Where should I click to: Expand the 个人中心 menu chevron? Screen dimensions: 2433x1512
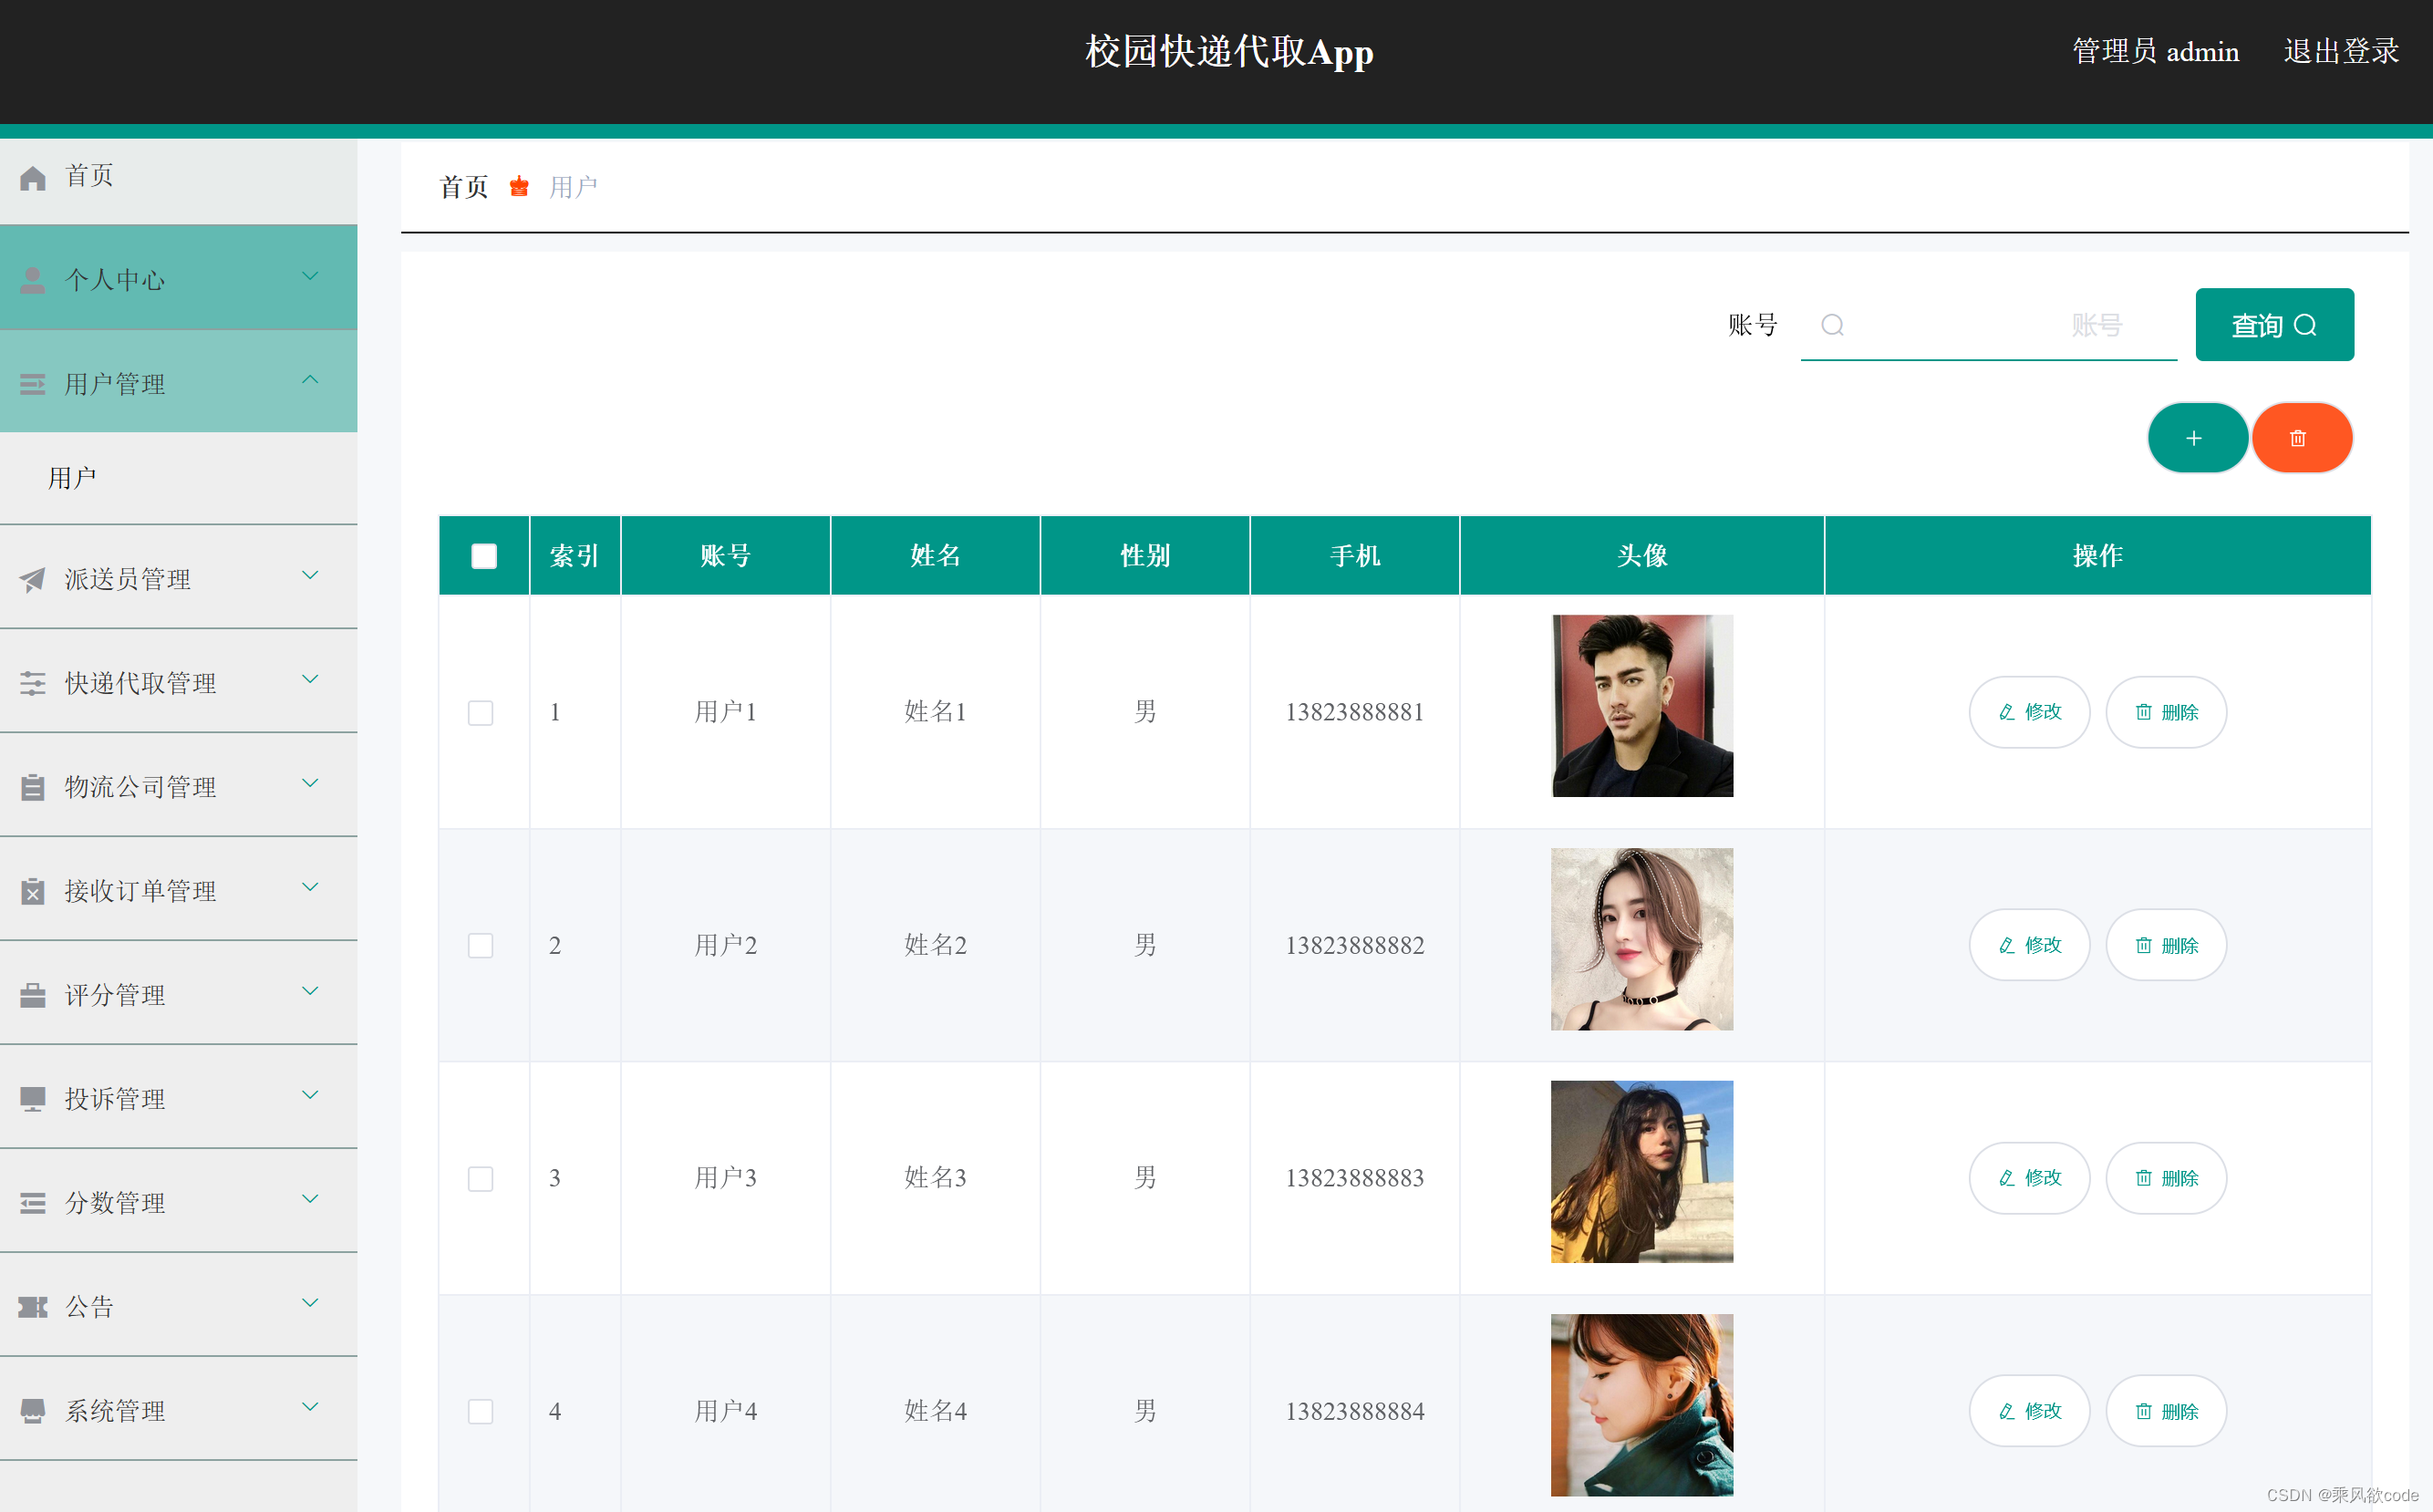pos(310,276)
